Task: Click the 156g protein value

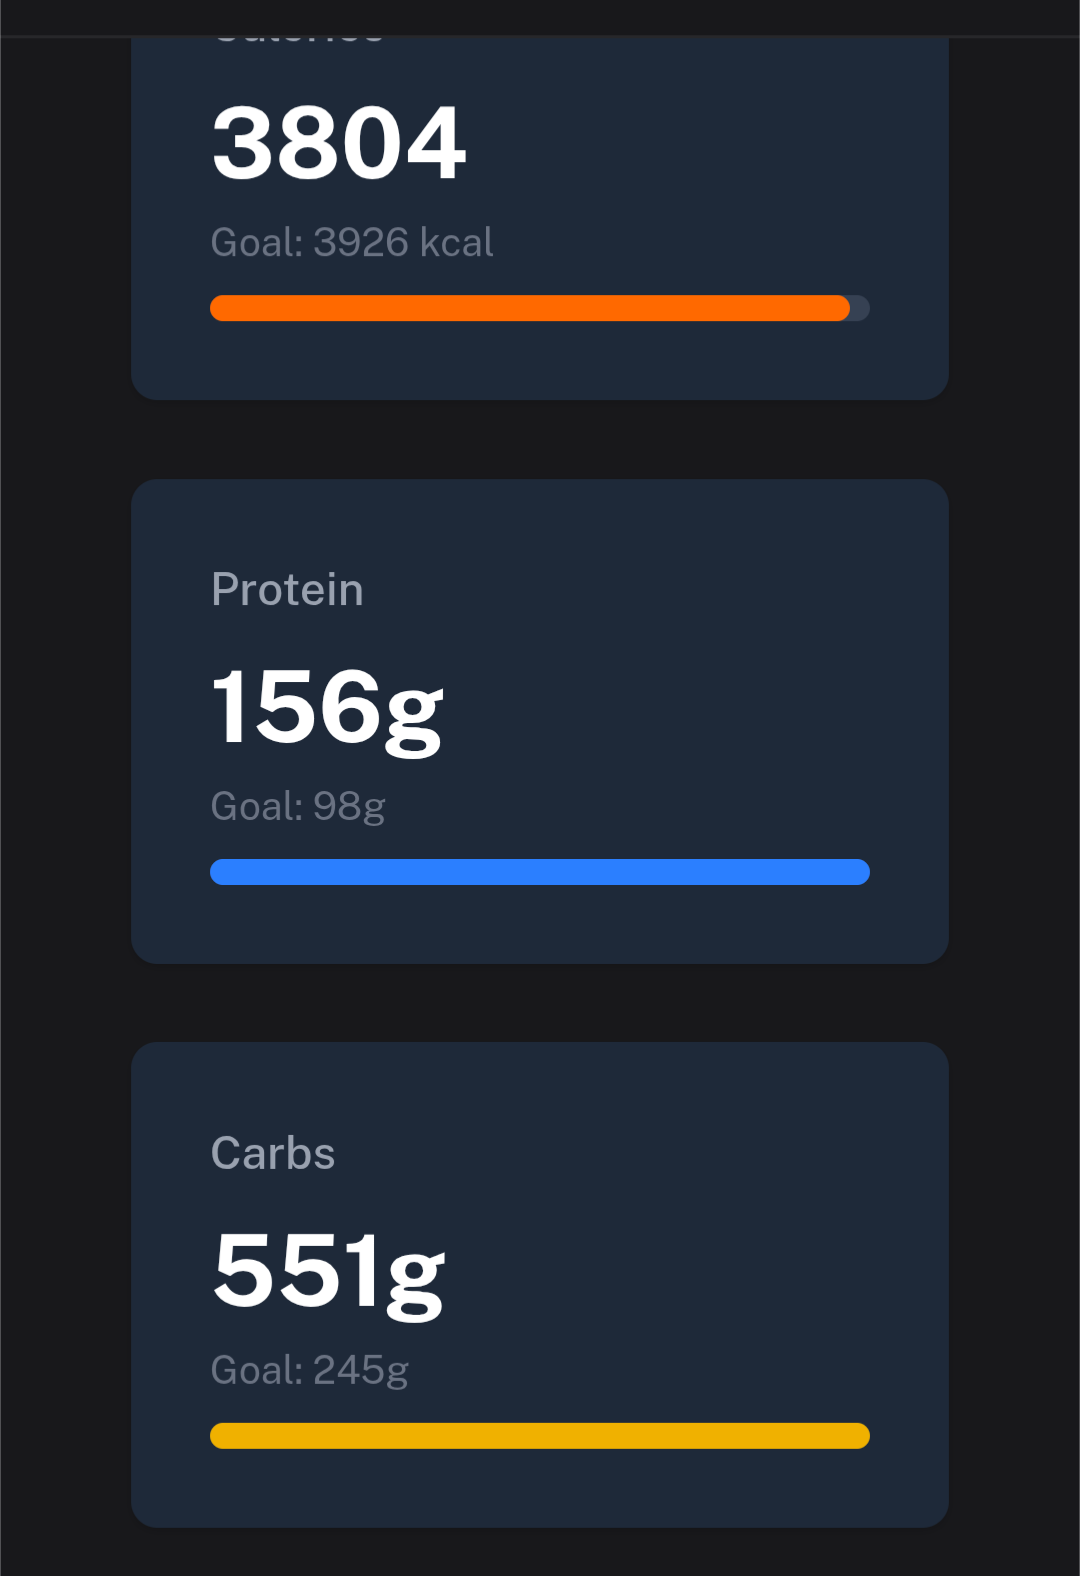Action: click(x=327, y=708)
